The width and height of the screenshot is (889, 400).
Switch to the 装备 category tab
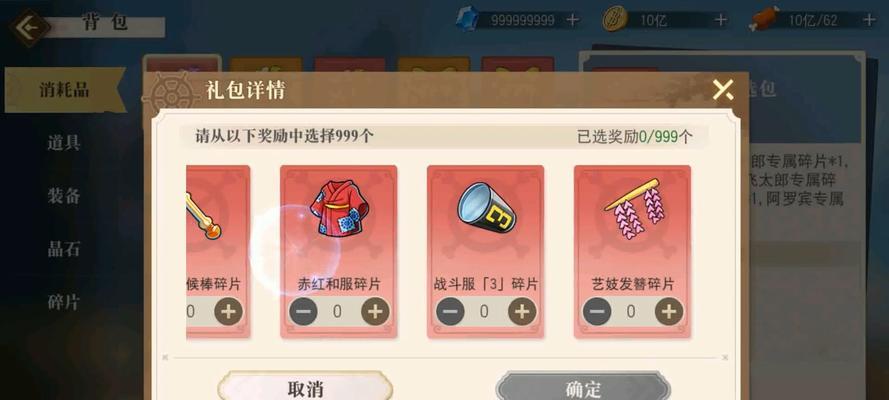click(x=64, y=196)
